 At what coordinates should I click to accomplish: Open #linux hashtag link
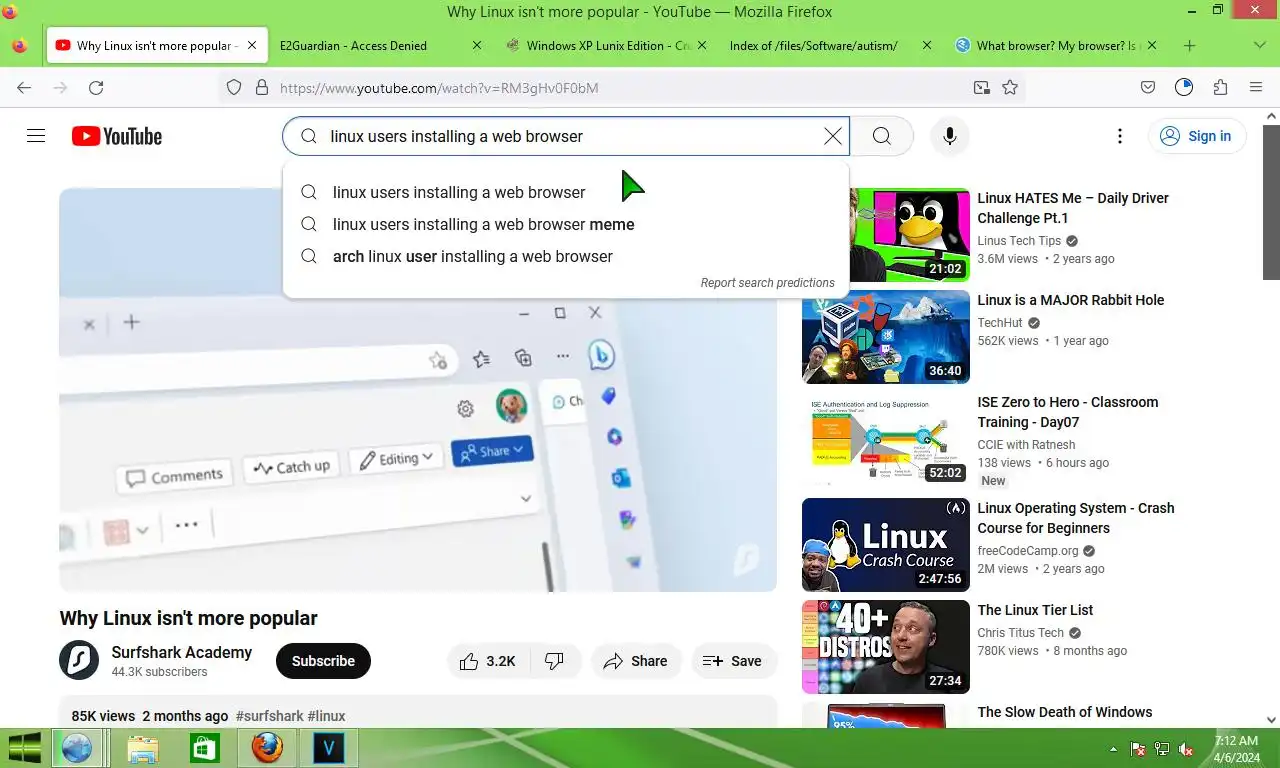(x=326, y=716)
